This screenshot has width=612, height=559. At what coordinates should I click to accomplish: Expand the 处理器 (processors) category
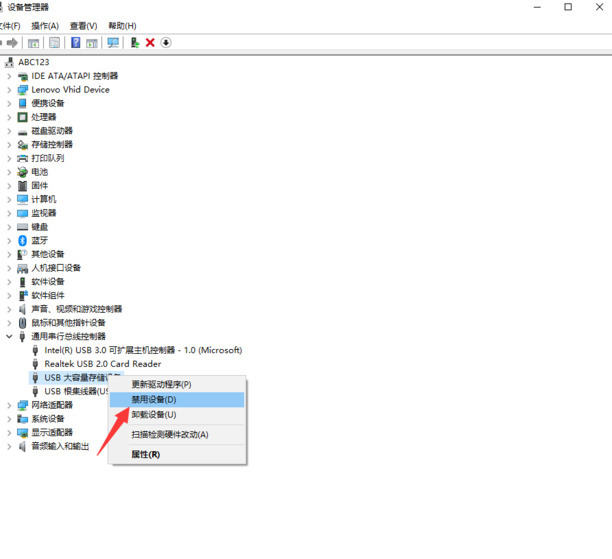[x=10, y=117]
